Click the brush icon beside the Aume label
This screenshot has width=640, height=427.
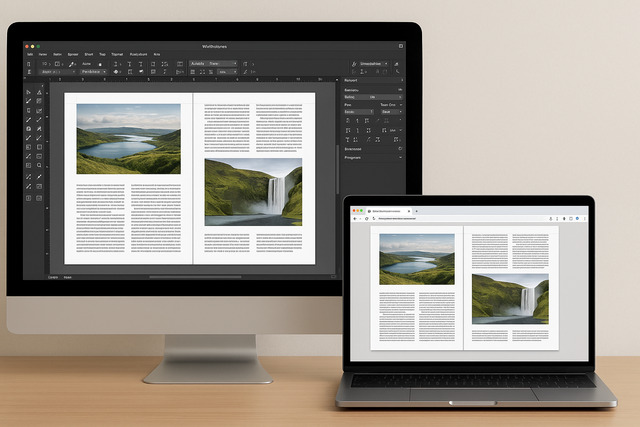tap(72, 64)
